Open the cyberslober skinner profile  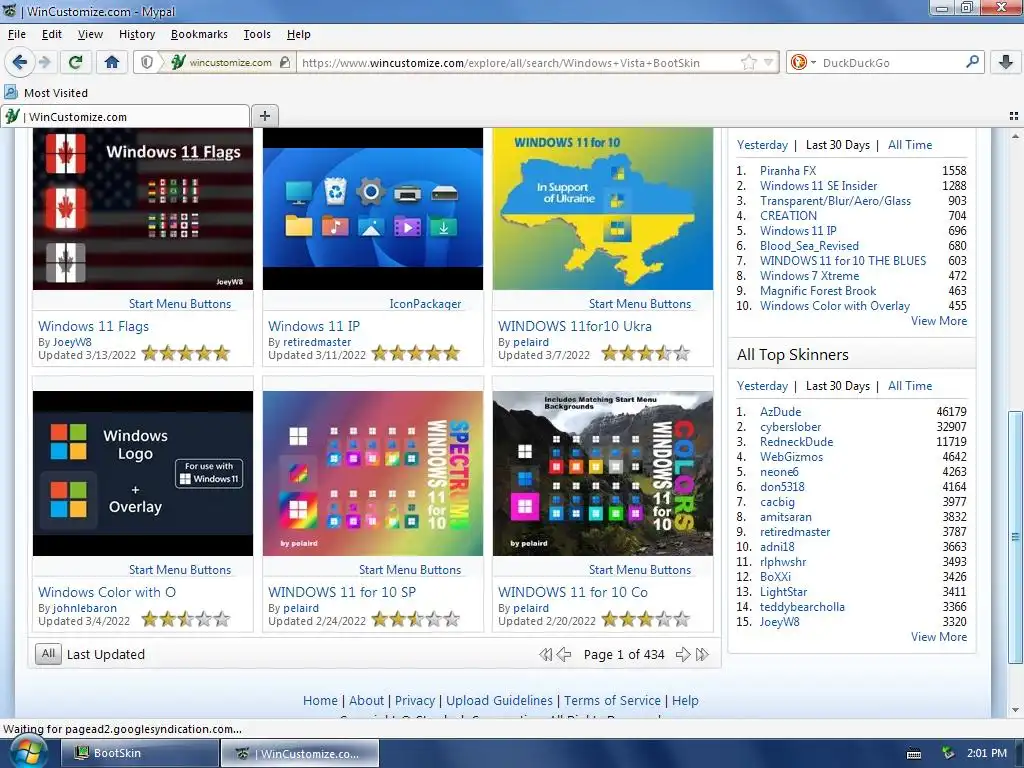[x=790, y=426]
